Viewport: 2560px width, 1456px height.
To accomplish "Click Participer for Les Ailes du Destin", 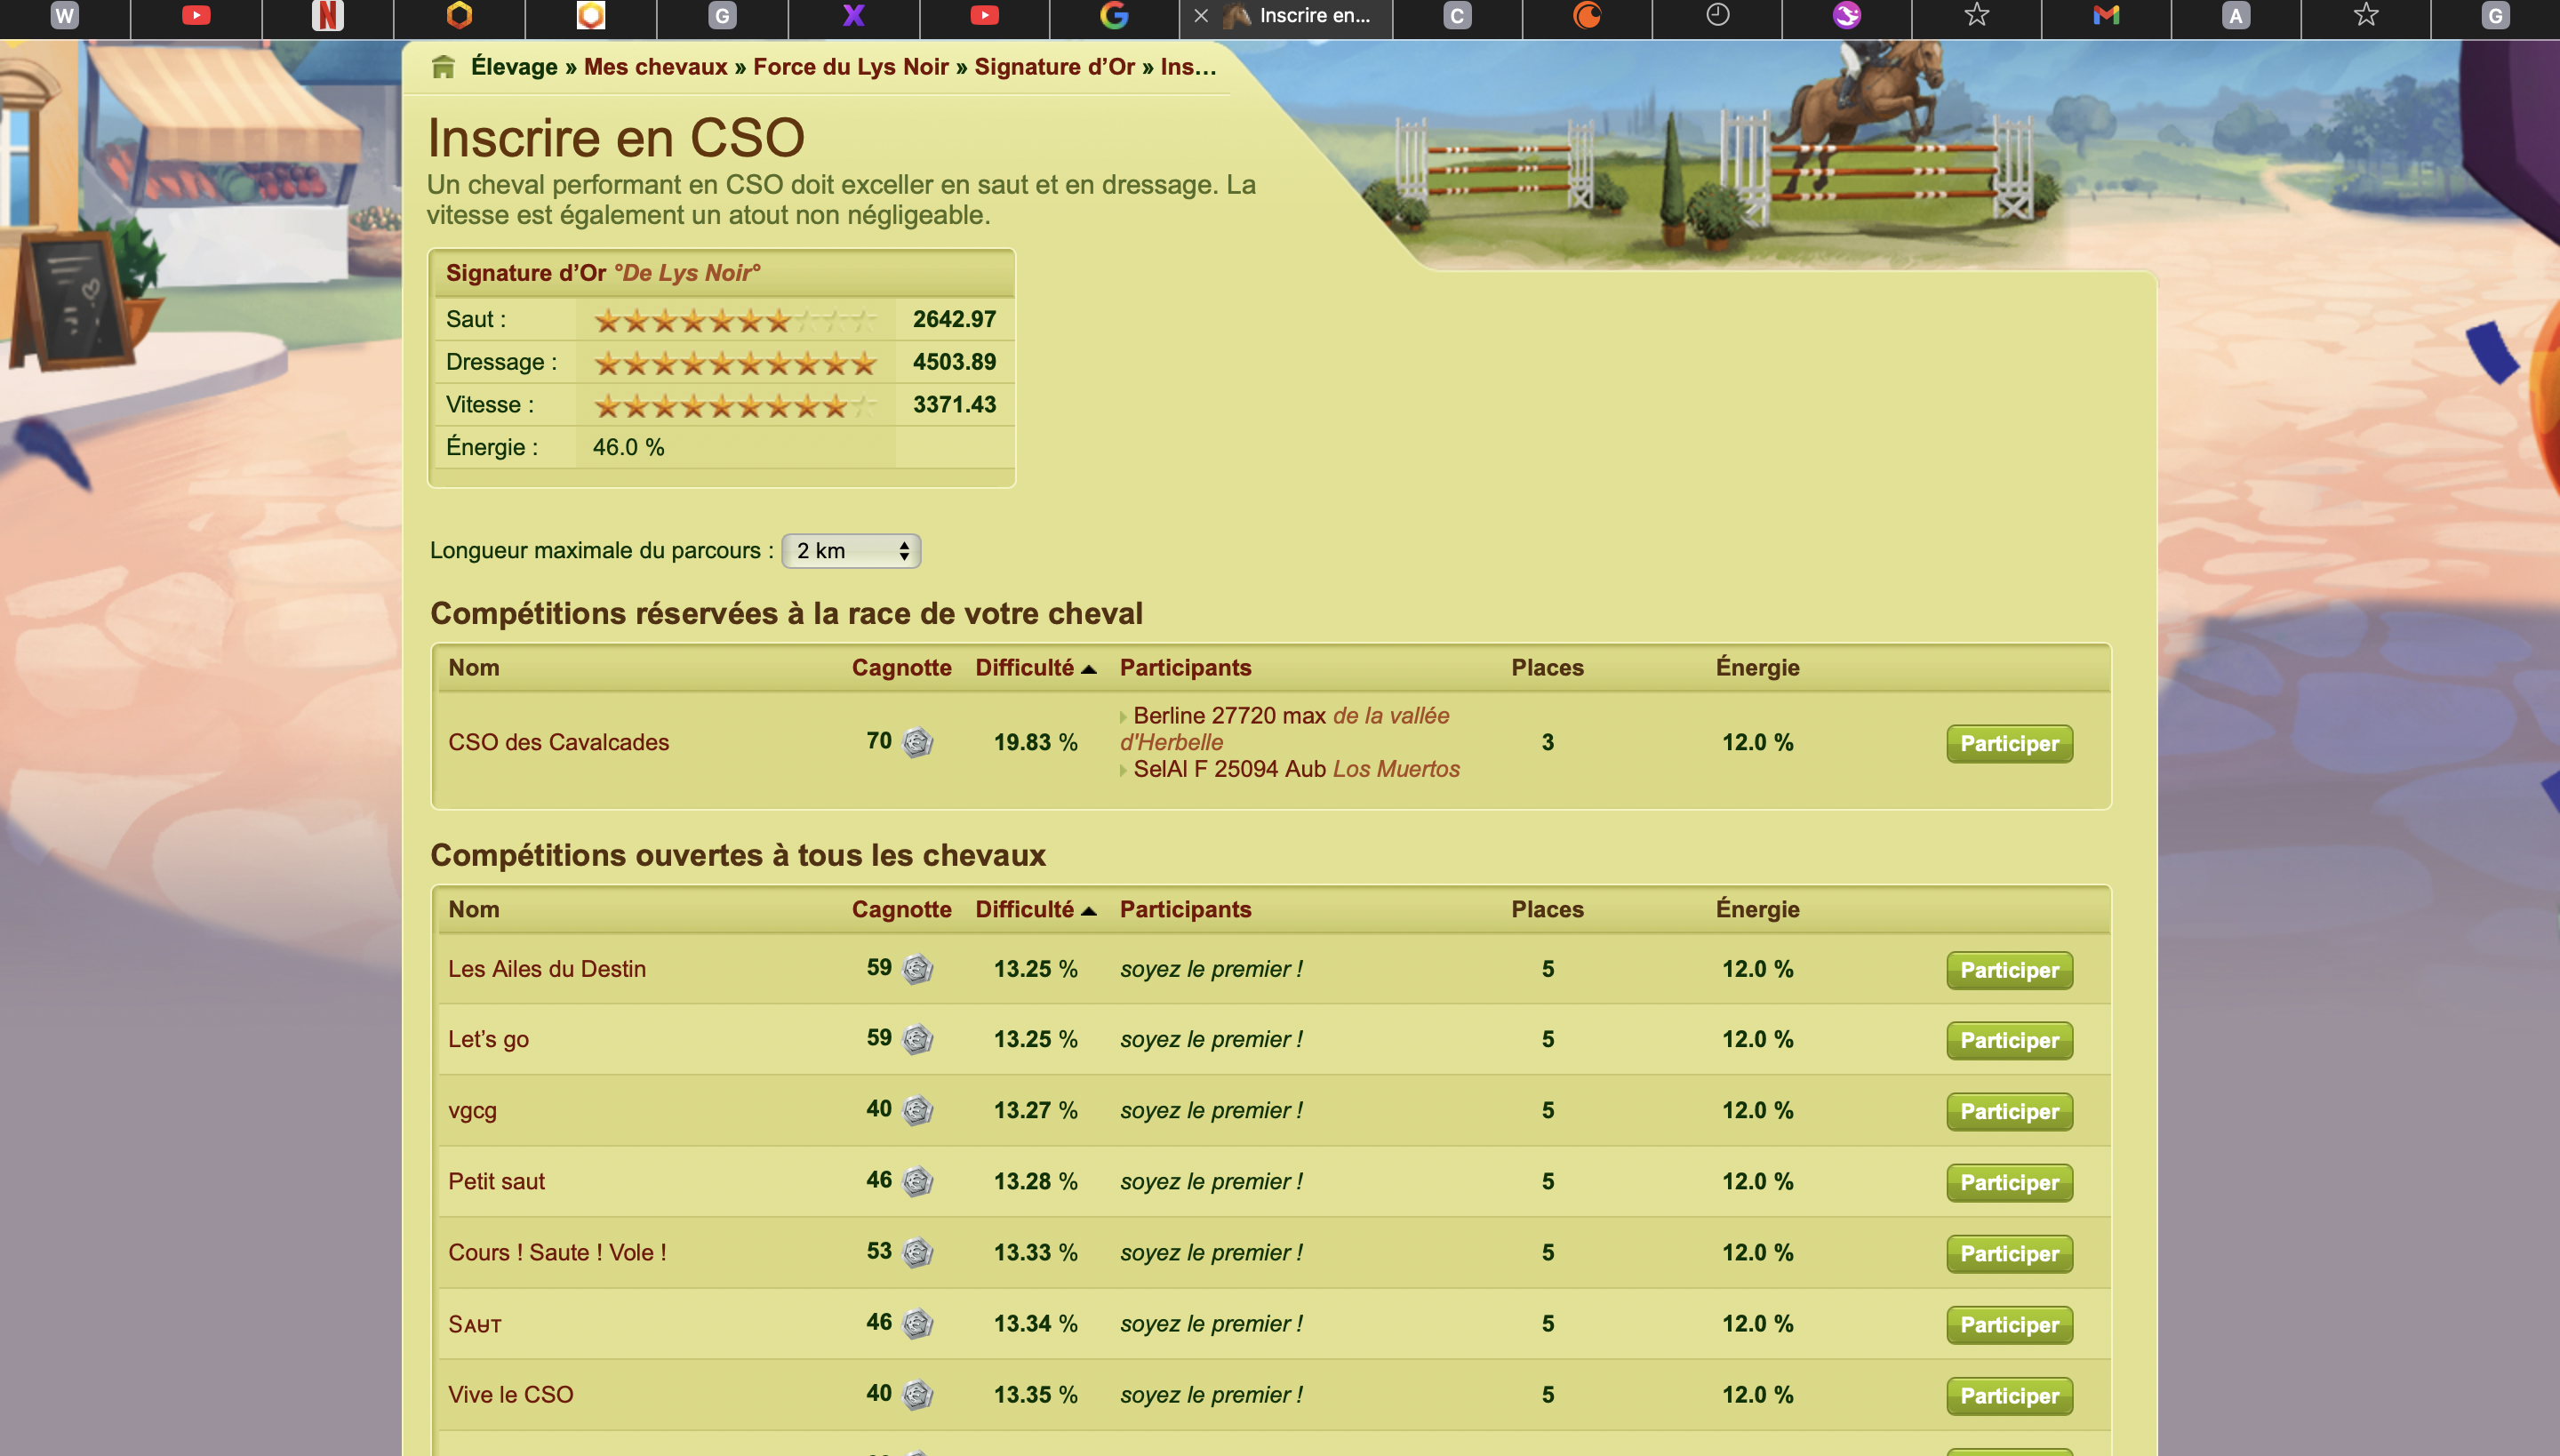I will coord(2008,970).
